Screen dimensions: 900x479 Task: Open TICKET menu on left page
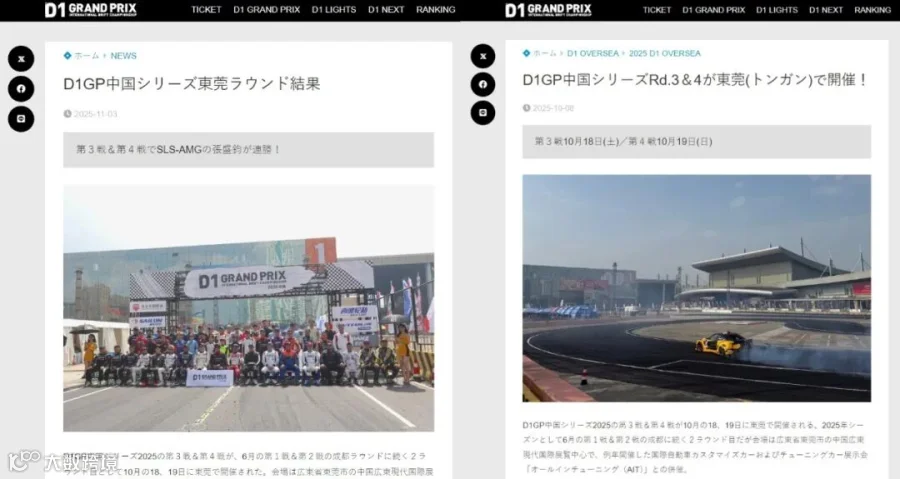pyautogui.click(x=206, y=10)
